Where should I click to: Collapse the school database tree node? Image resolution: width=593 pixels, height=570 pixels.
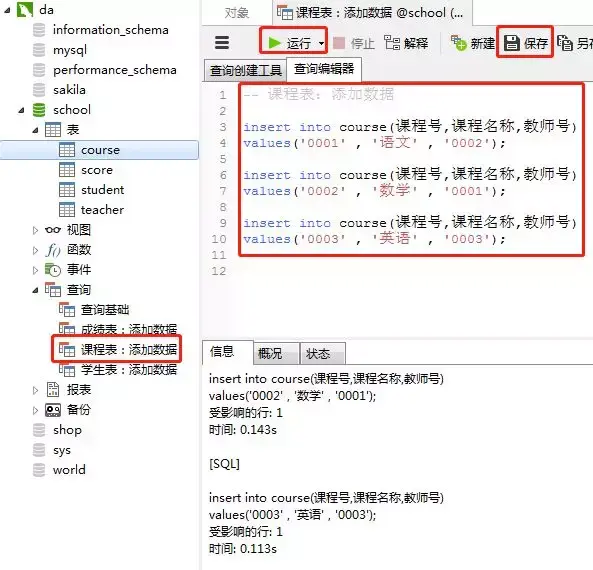pos(22,110)
